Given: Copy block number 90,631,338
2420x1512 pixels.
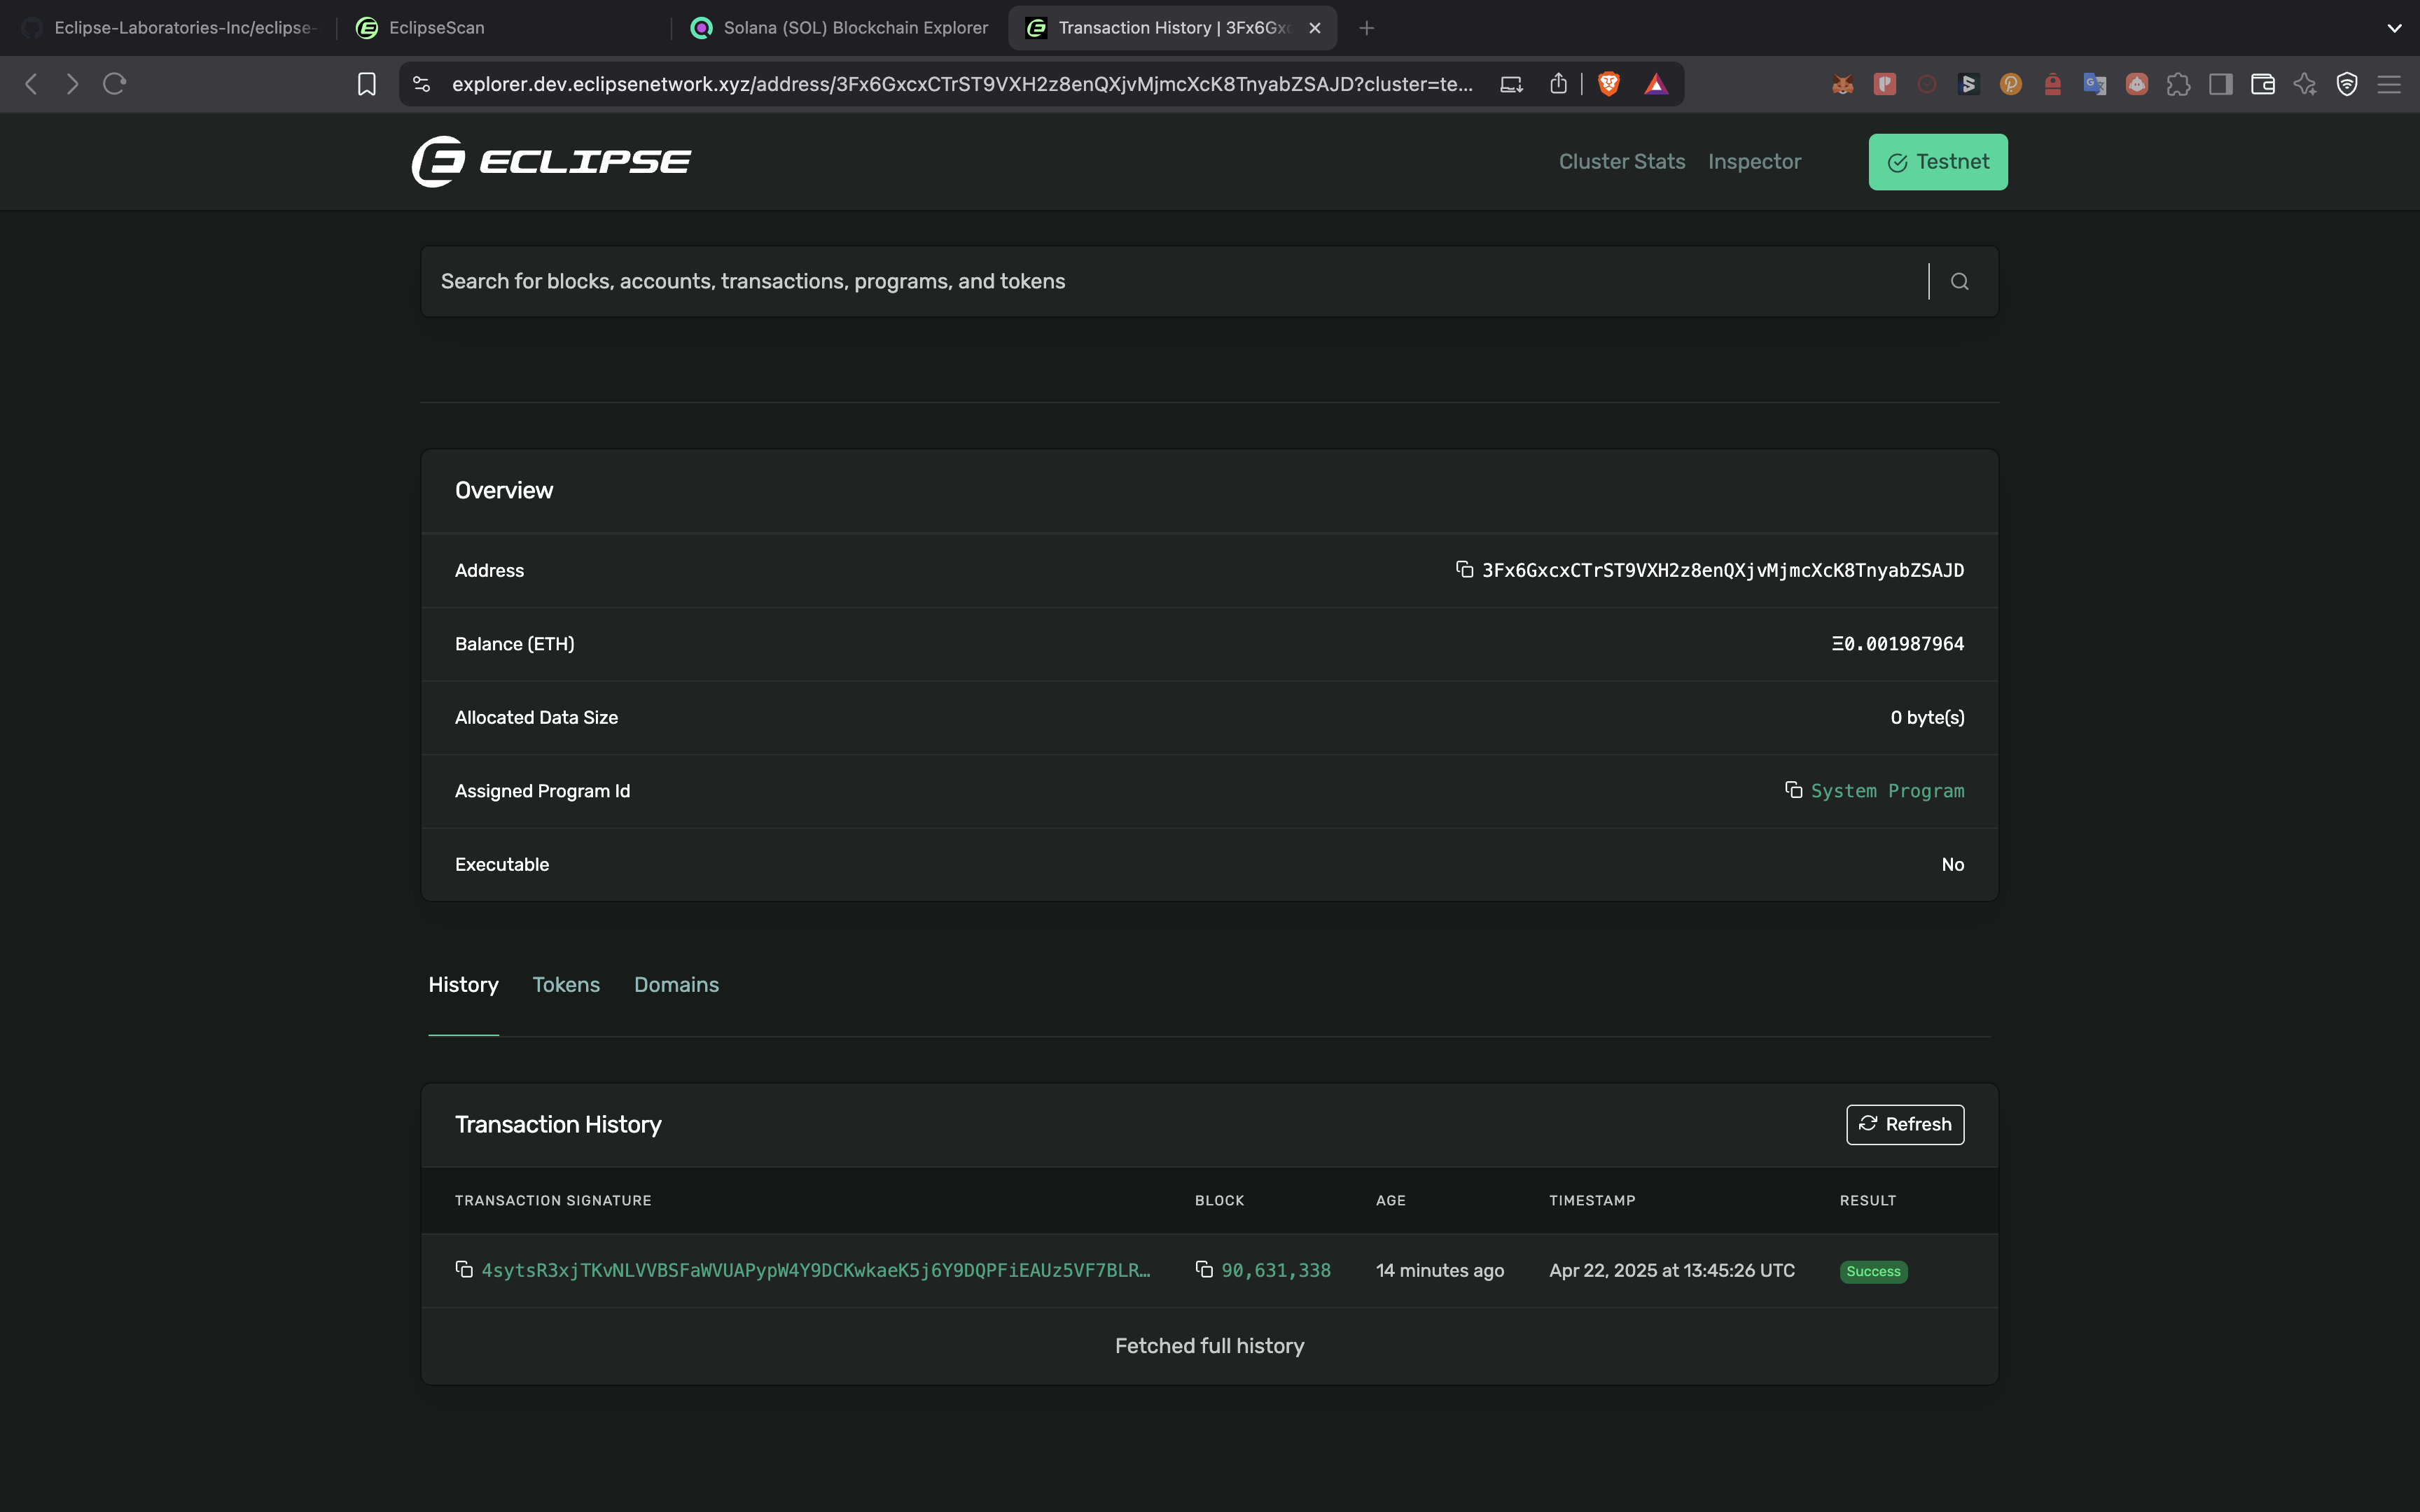Looking at the screenshot, I should pos(1204,1269).
